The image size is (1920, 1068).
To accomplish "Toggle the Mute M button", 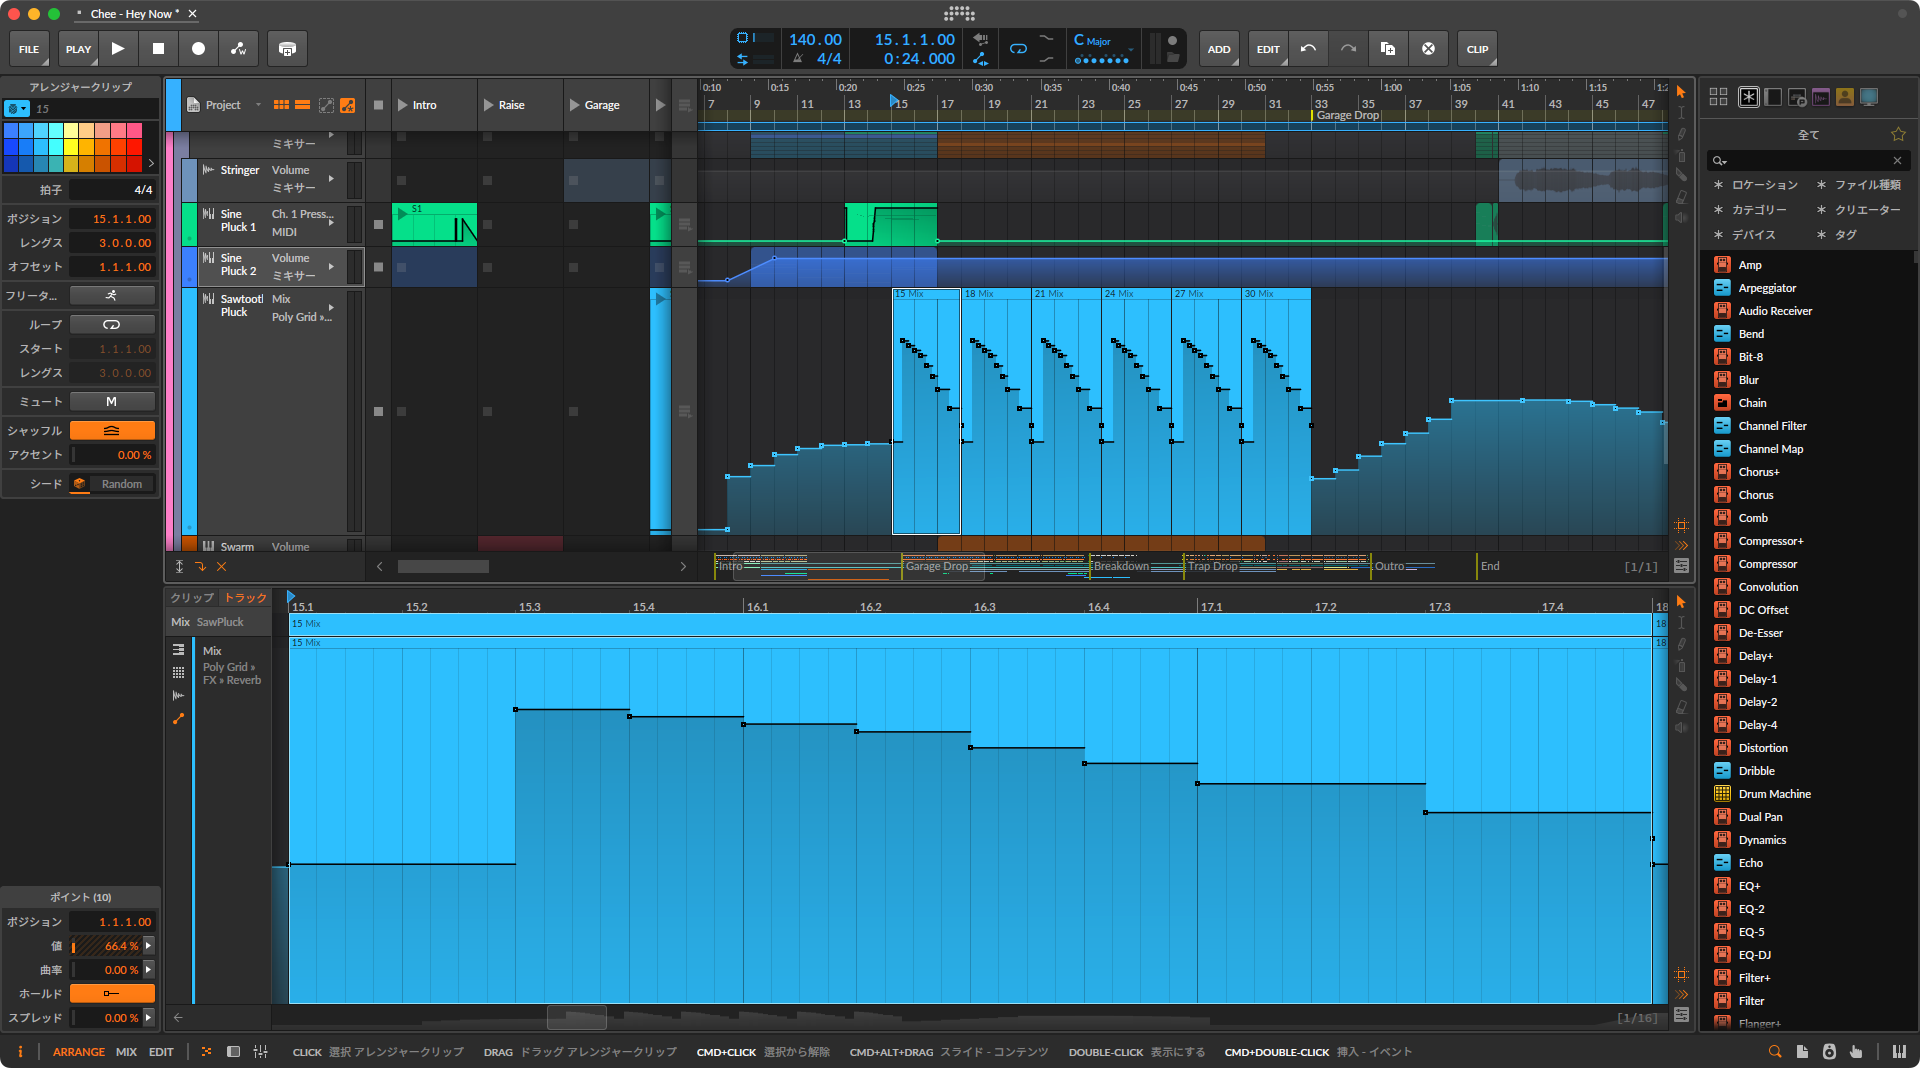I will (x=112, y=402).
